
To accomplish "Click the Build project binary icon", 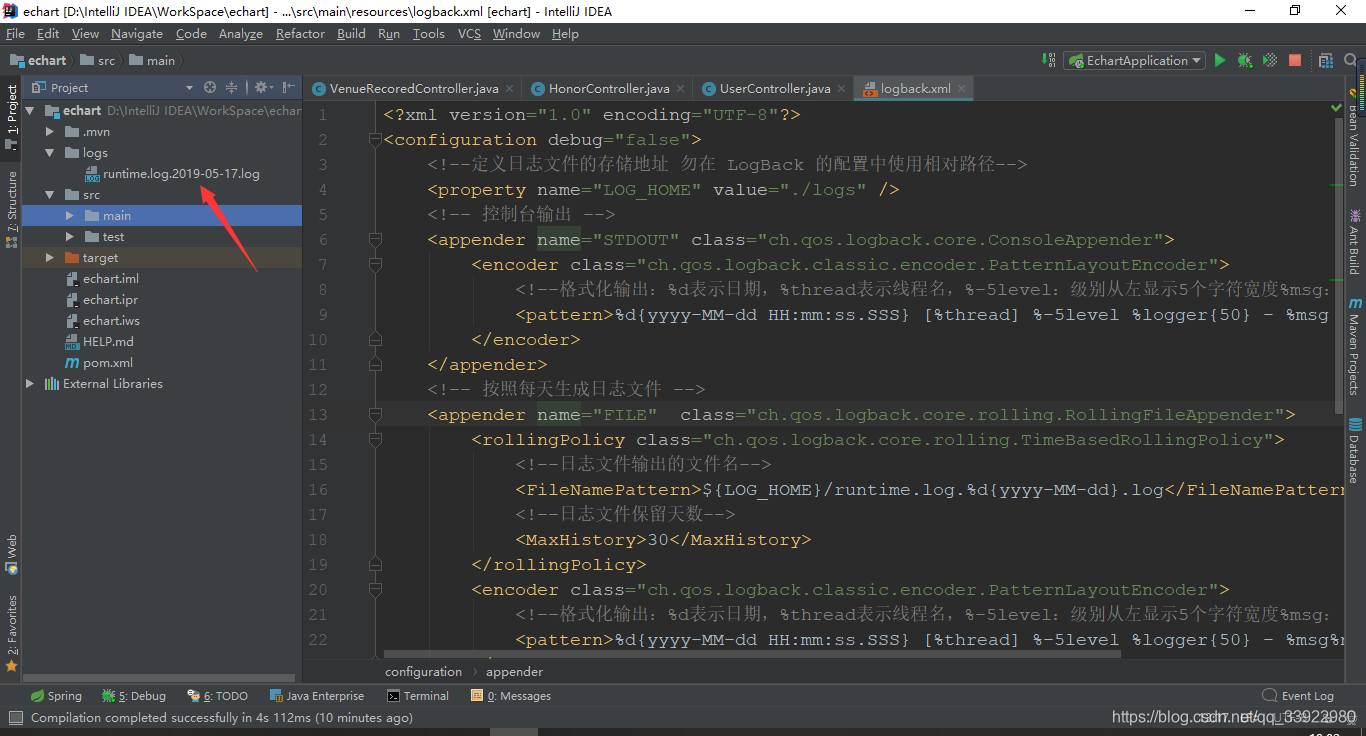I will point(1049,61).
